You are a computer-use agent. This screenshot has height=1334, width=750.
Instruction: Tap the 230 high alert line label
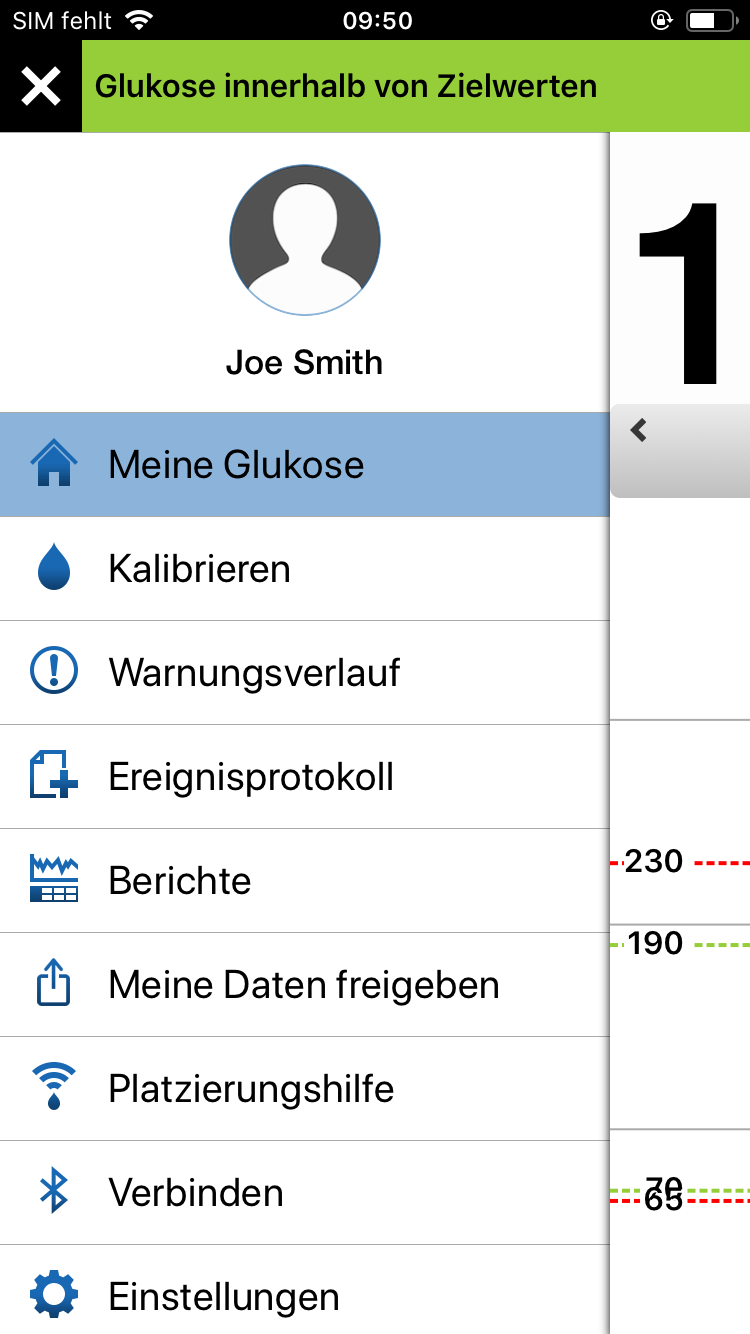point(654,861)
